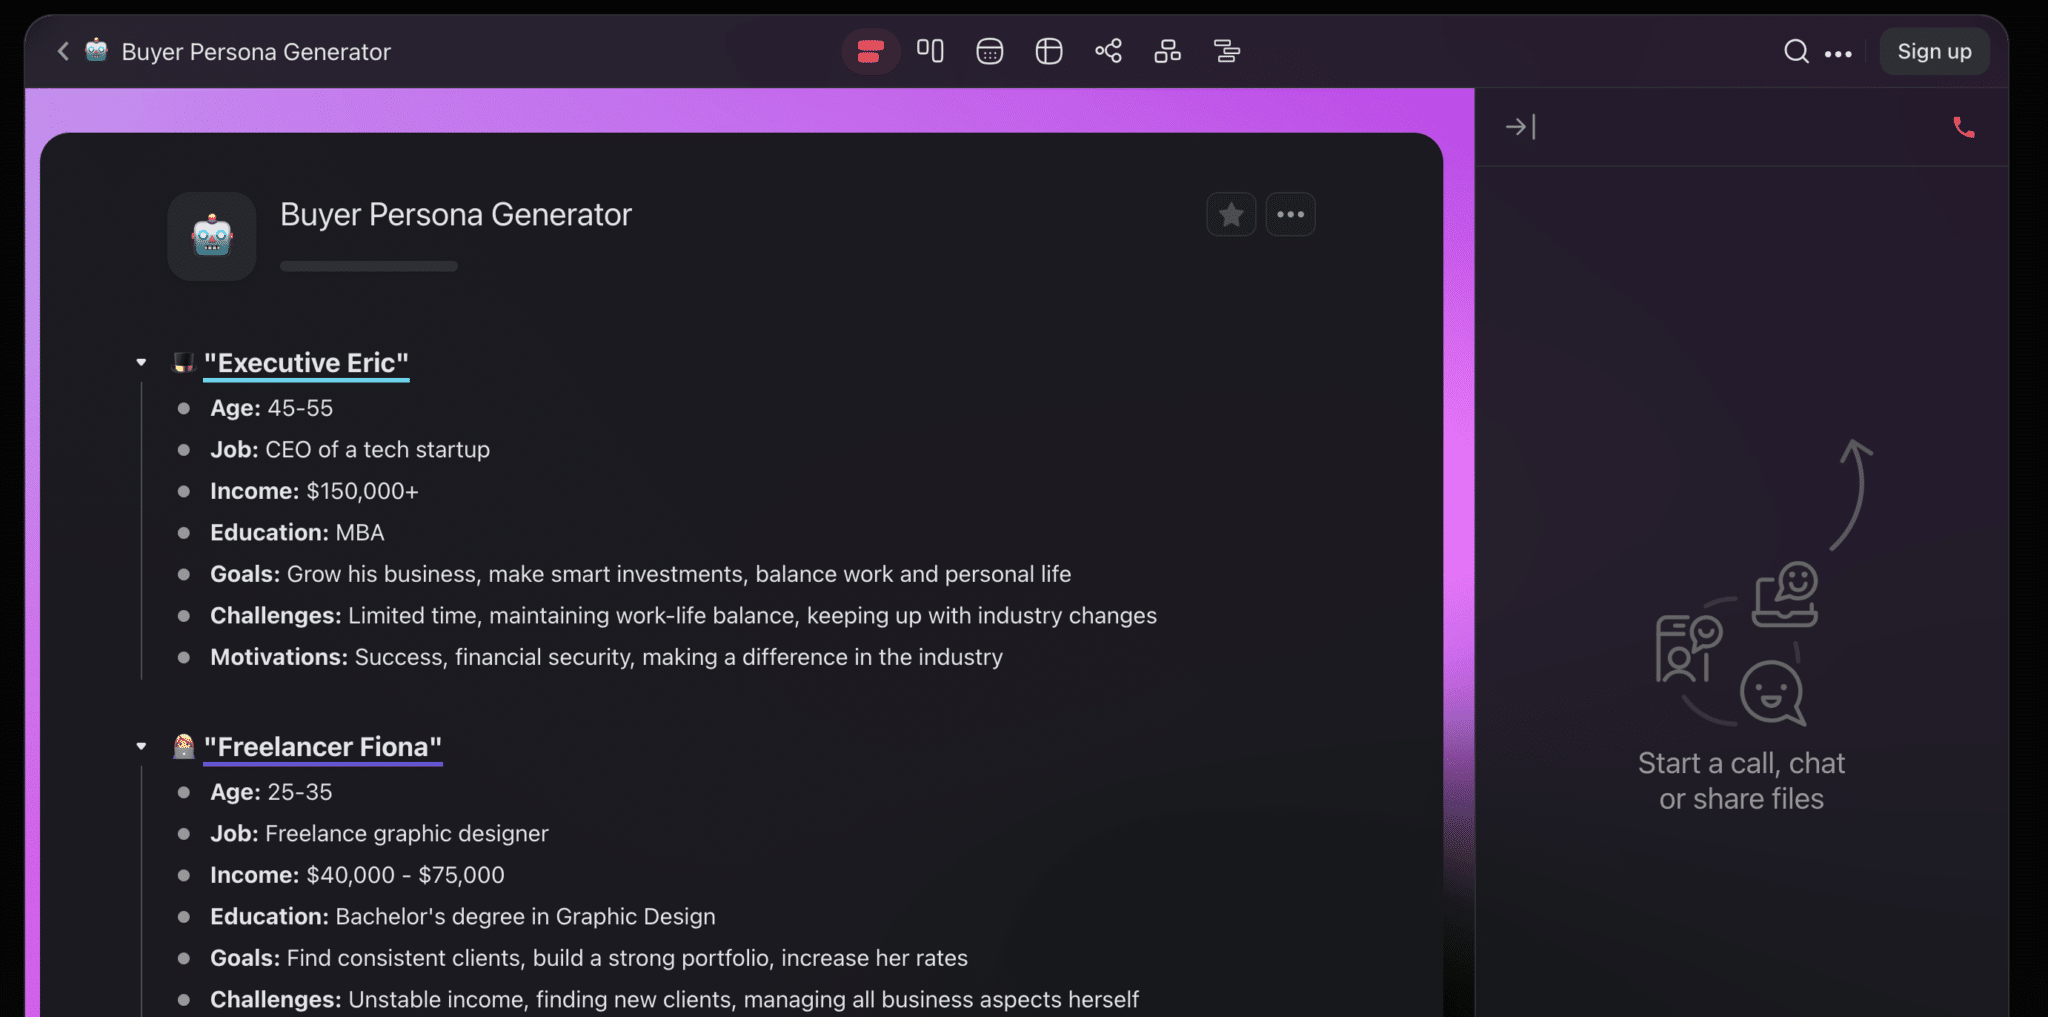Collapse the right chat sidebar panel
This screenshot has width=2048, height=1017.
[1520, 127]
